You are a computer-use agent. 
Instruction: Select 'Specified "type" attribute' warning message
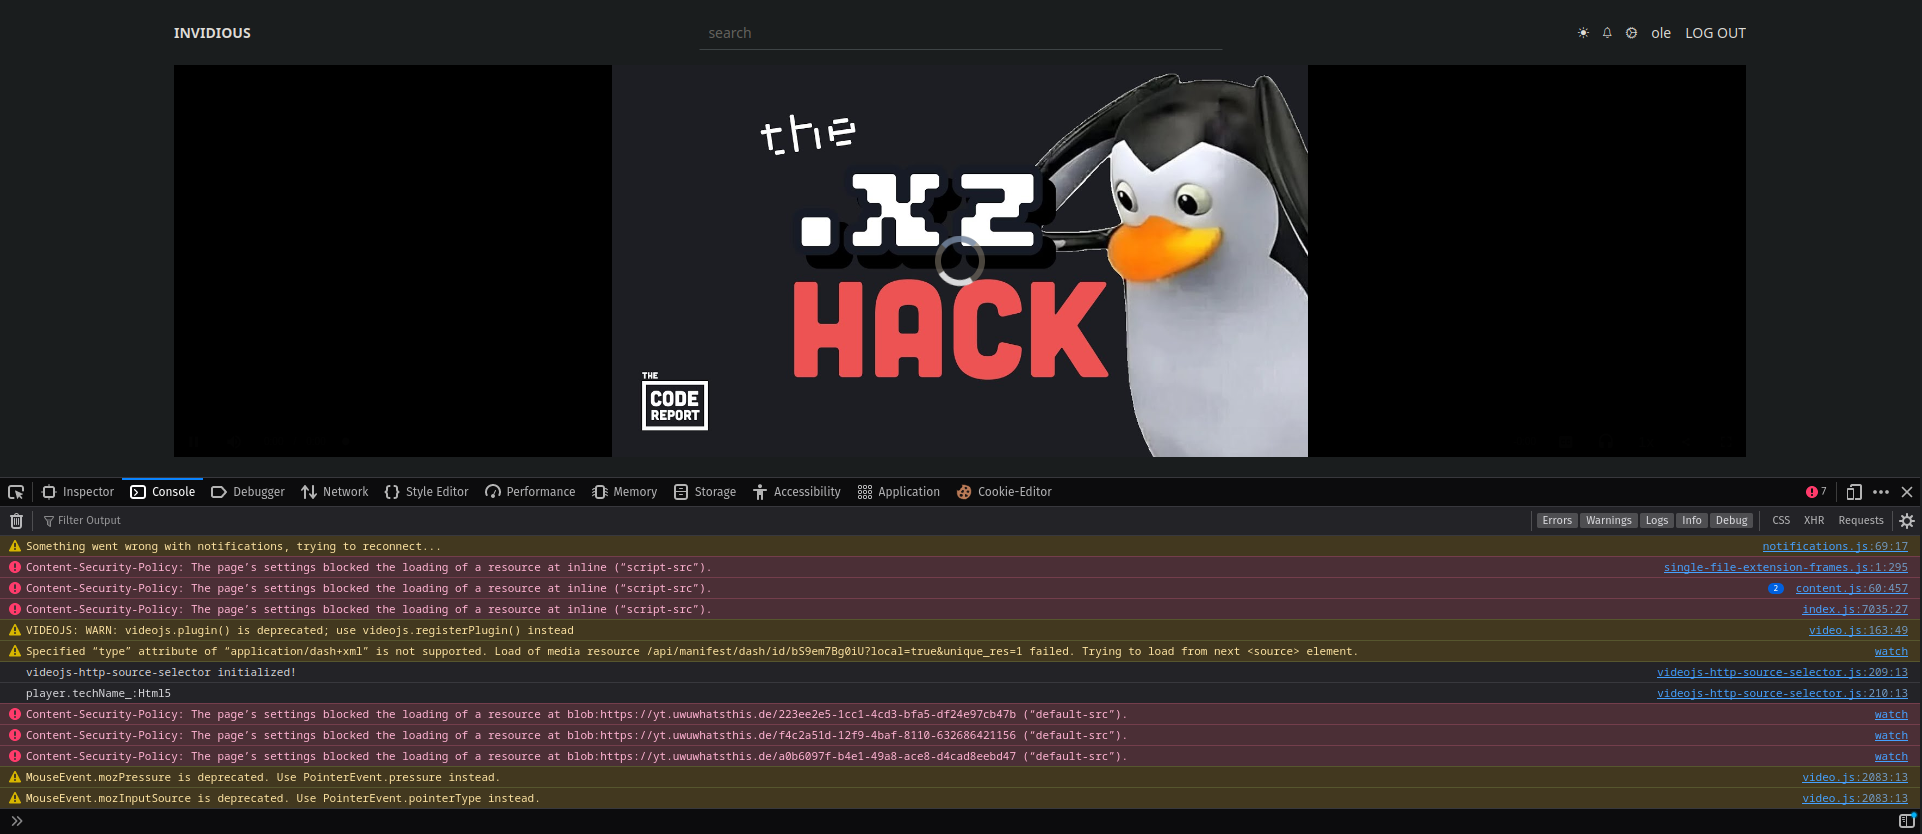click(692, 651)
